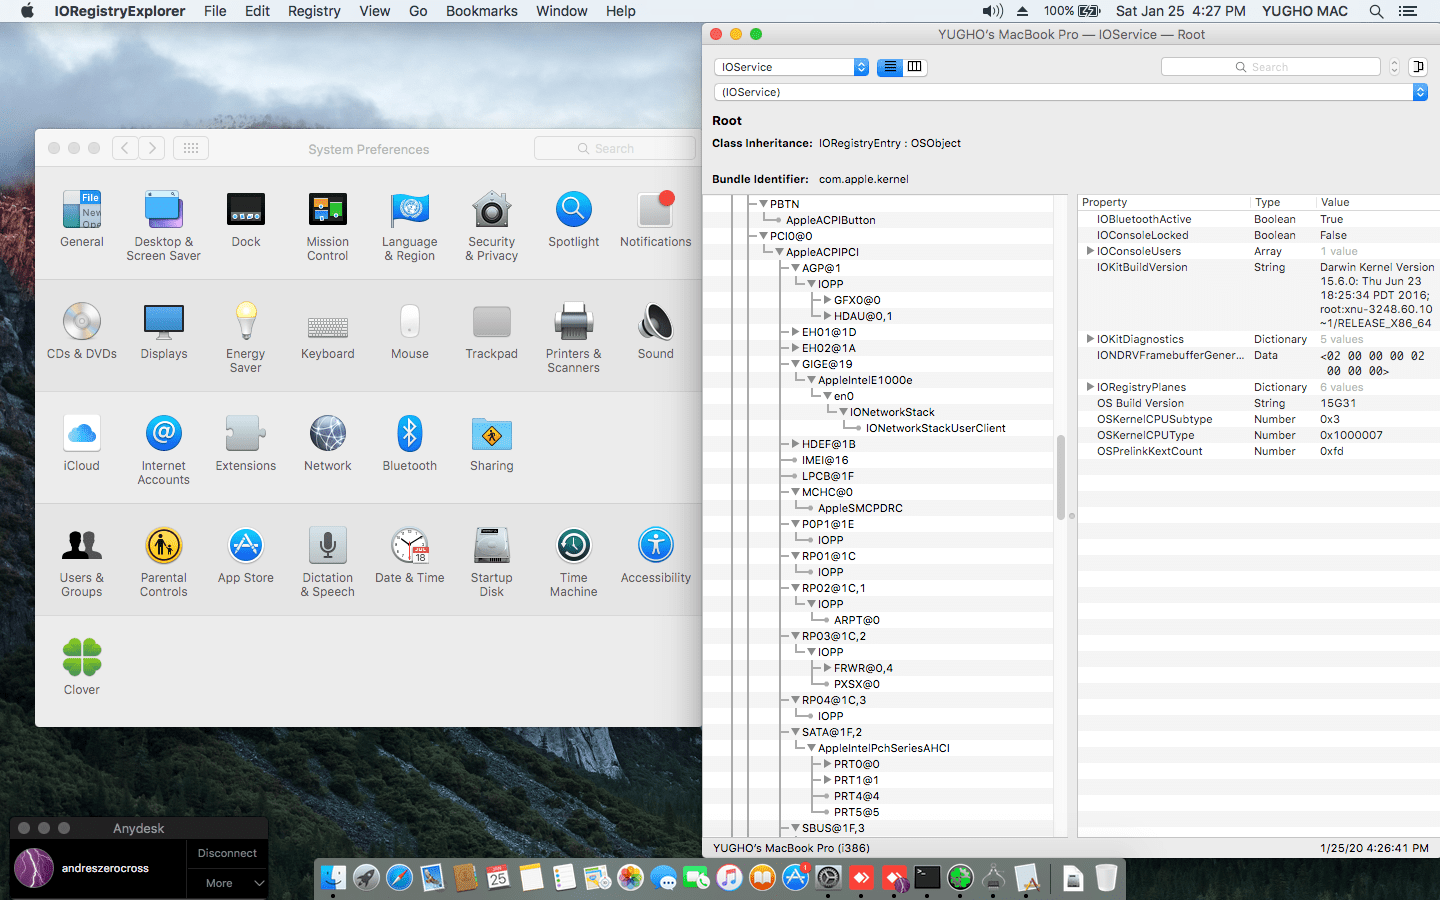Image resolution: width=1440 pixels, height=900 pixels.
Task: Open the (IOService) path dropdown
Action: 1070,92
